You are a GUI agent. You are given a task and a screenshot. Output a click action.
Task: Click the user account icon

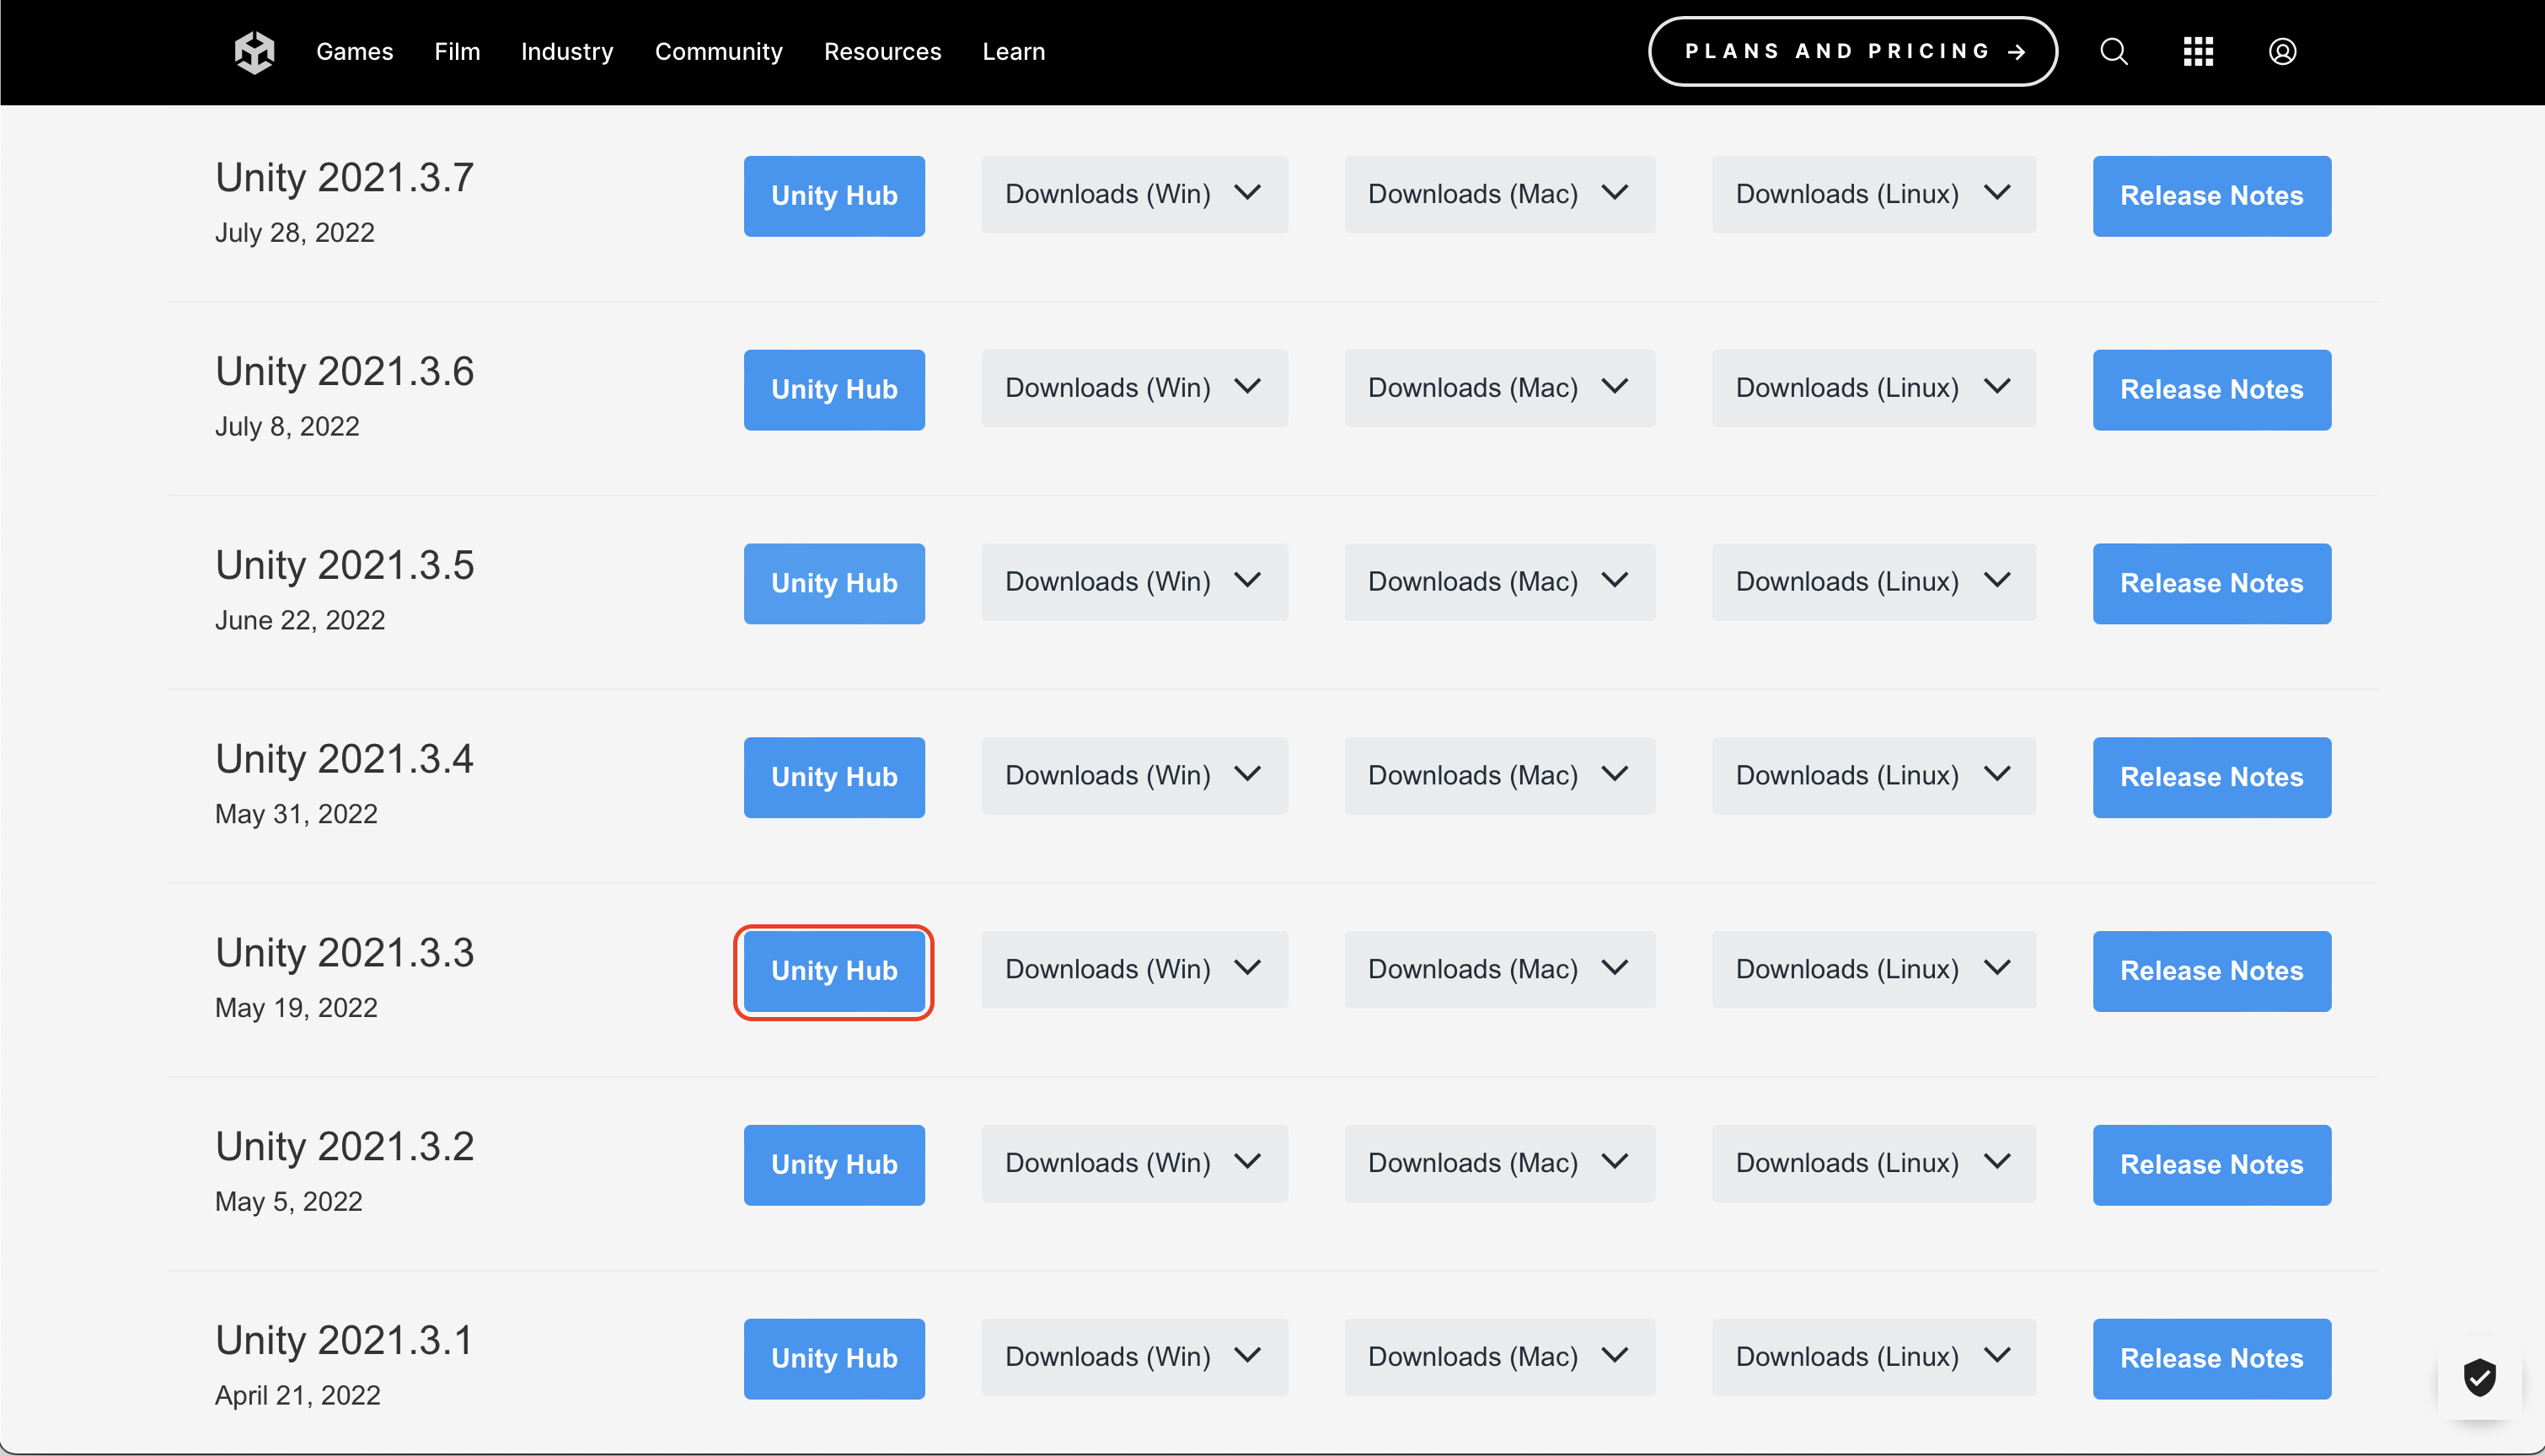[2282, 52]
